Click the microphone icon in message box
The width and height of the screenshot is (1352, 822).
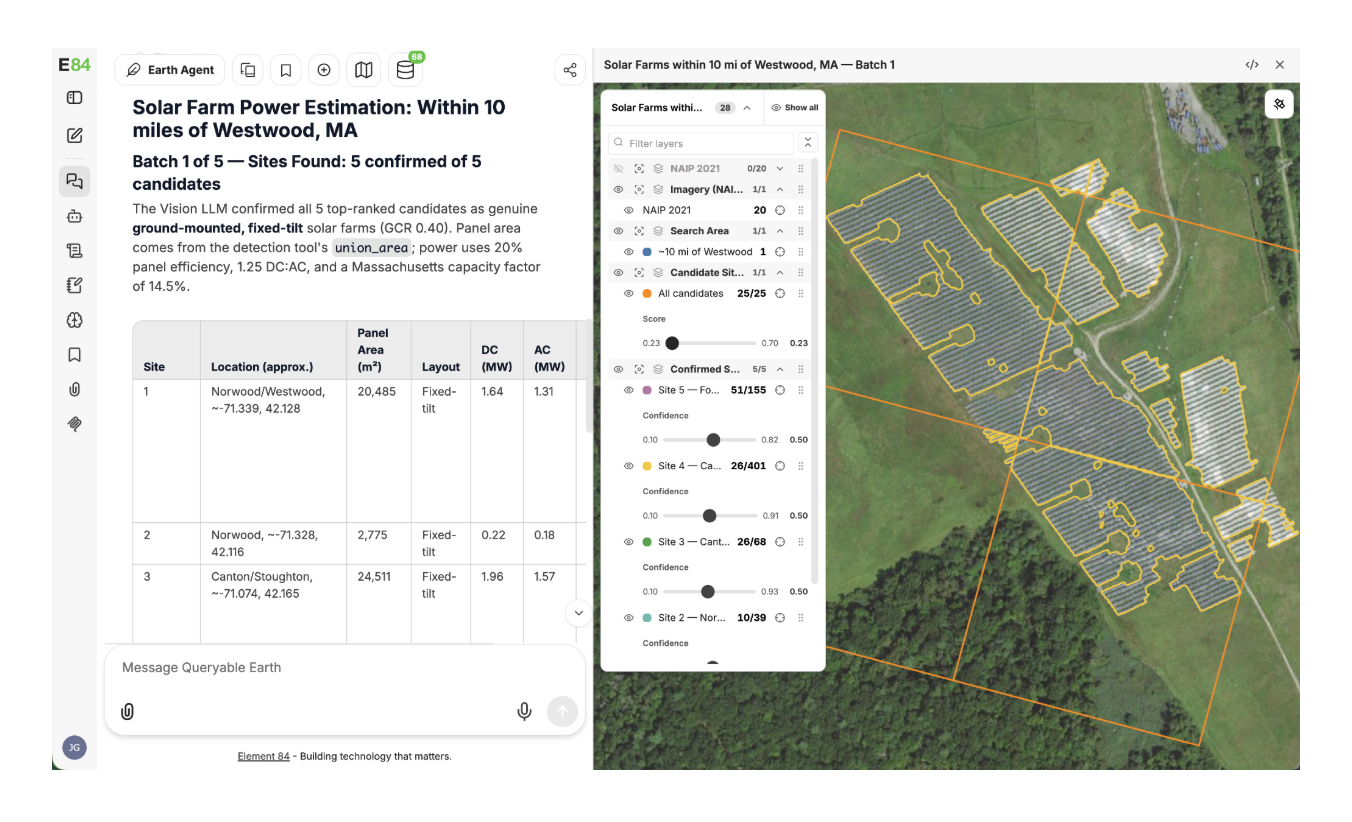tap(524, 711)
